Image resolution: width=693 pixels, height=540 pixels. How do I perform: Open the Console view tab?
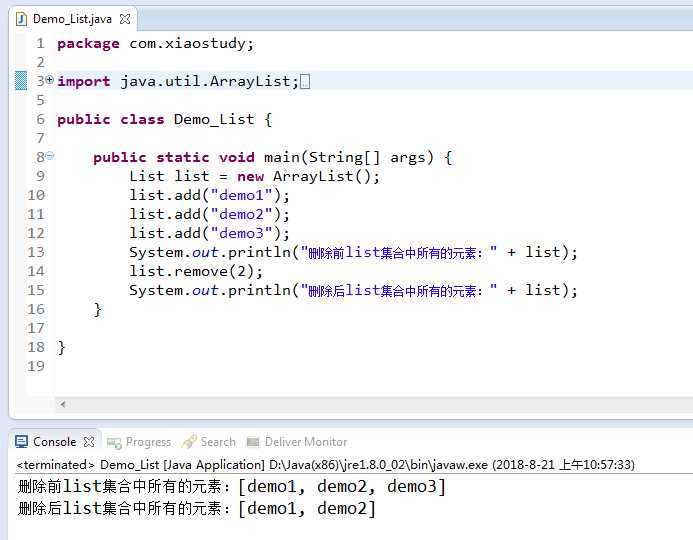click(54, 441)
